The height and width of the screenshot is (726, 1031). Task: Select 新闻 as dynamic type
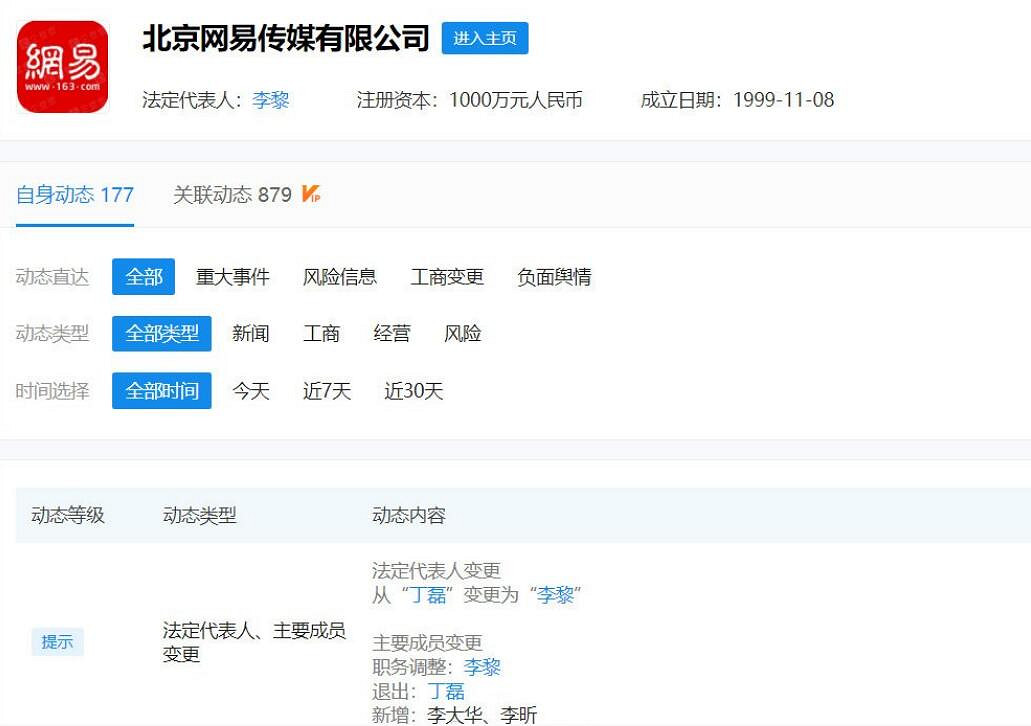(250, 334)
